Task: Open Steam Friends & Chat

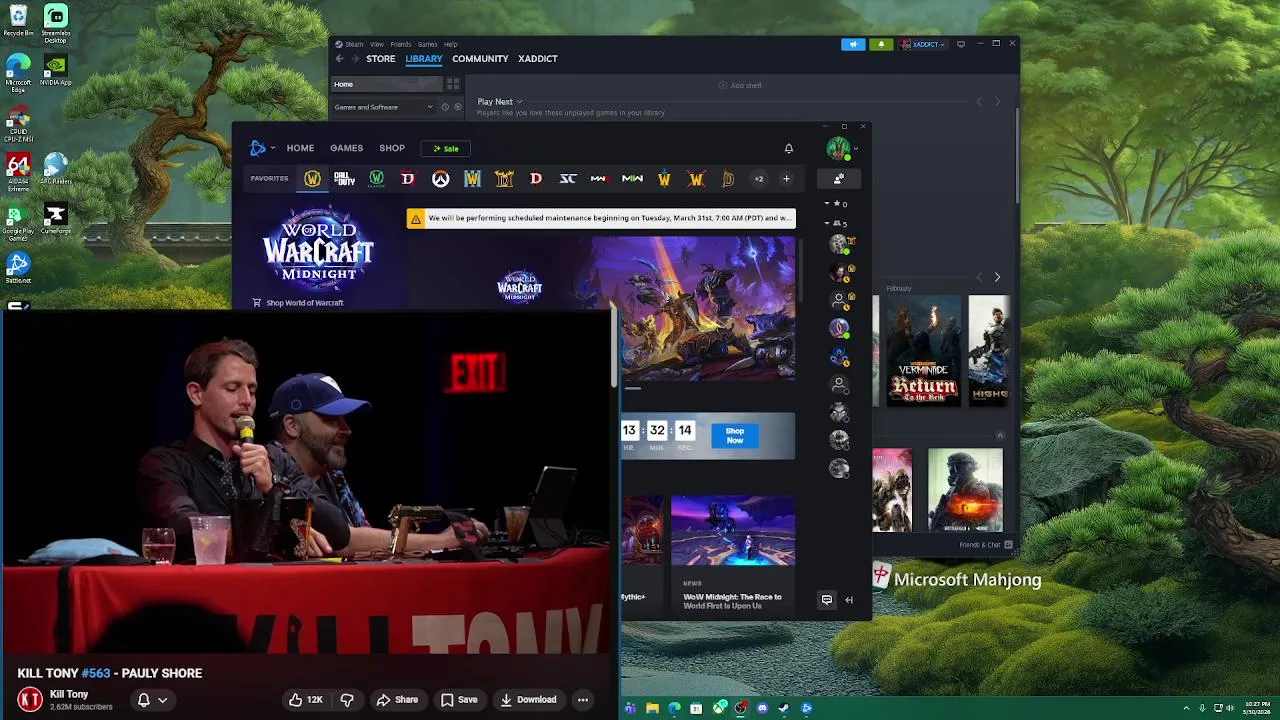Action: [x=986, y=545]
